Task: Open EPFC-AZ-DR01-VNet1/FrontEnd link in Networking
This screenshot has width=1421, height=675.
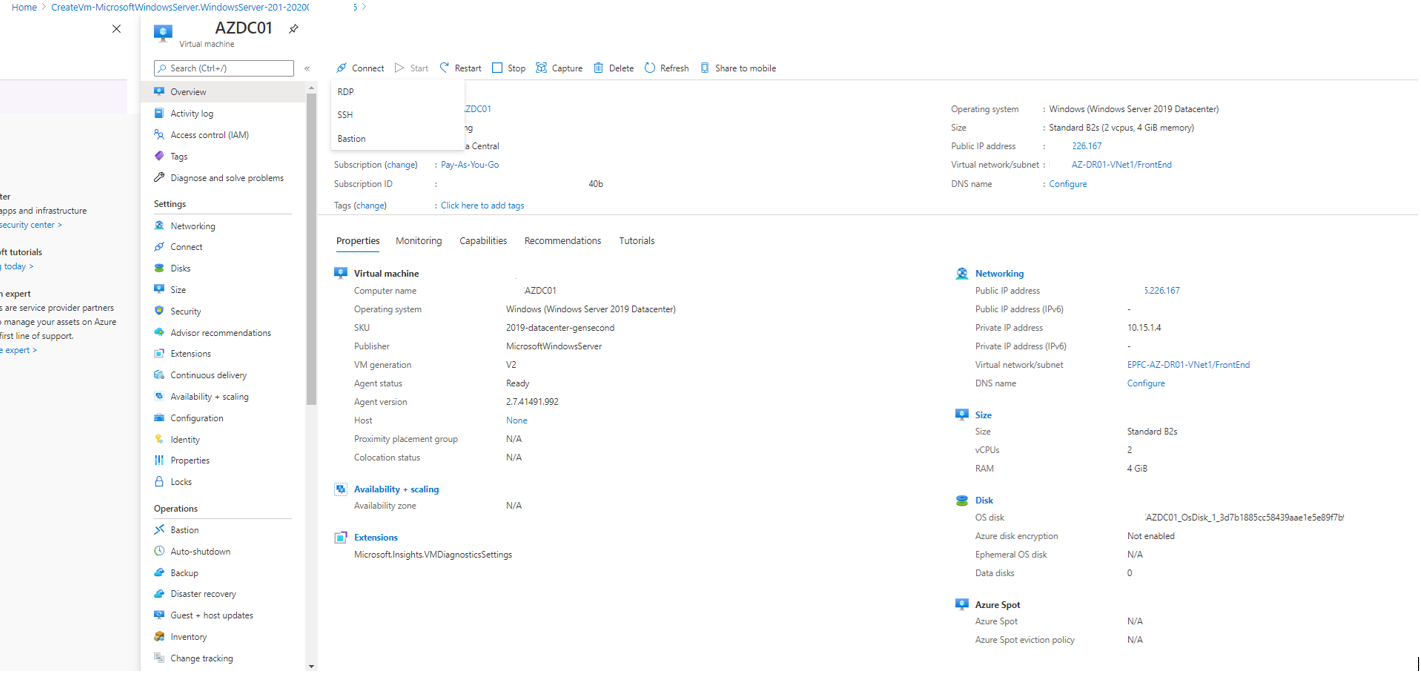Action: pos(1188,365)
